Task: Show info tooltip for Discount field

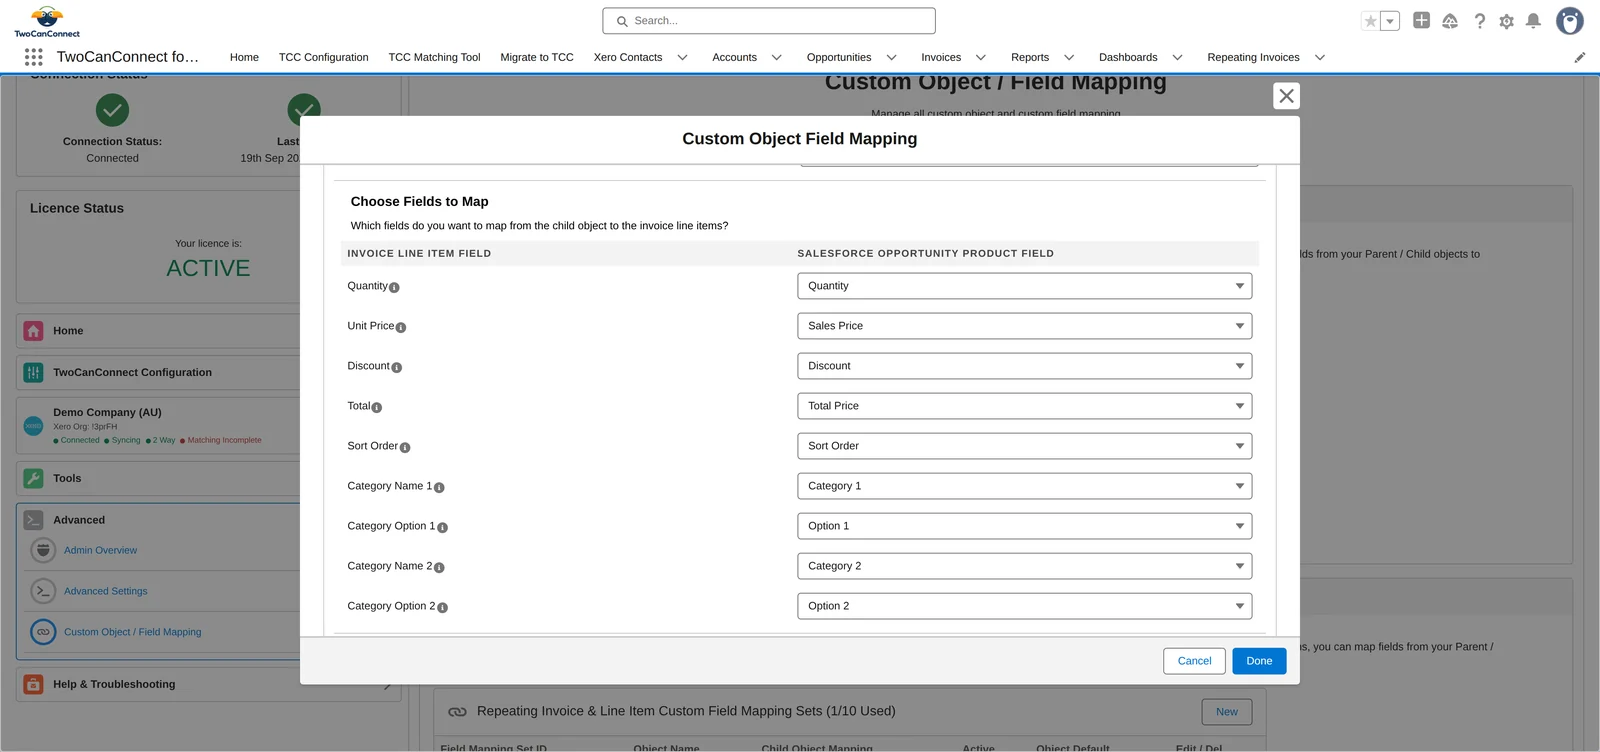Action: [x=397, y=367]
